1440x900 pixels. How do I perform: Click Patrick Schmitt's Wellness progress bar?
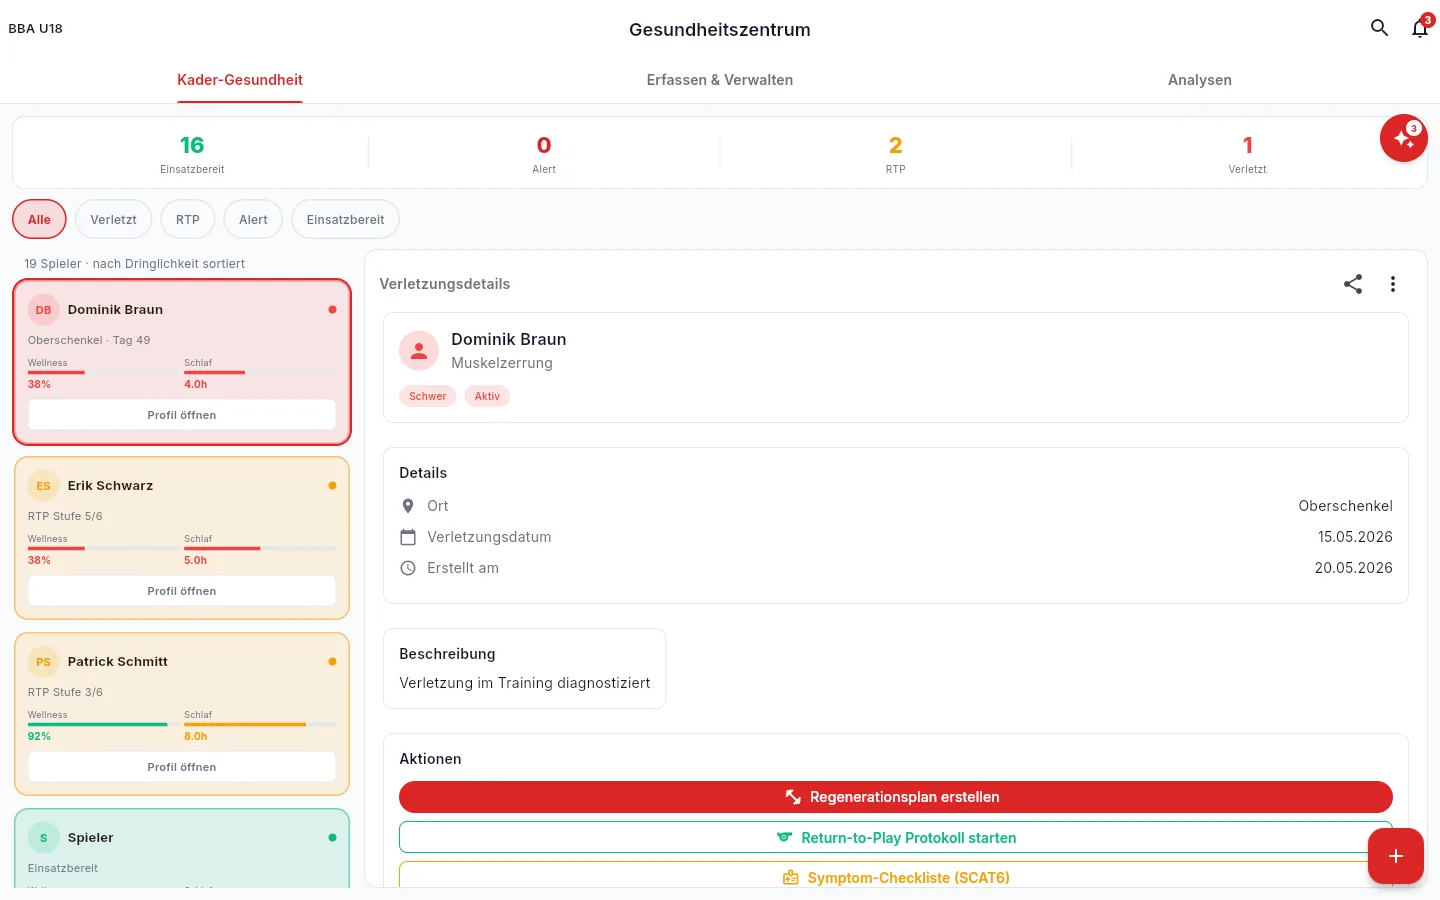[104, 724]
